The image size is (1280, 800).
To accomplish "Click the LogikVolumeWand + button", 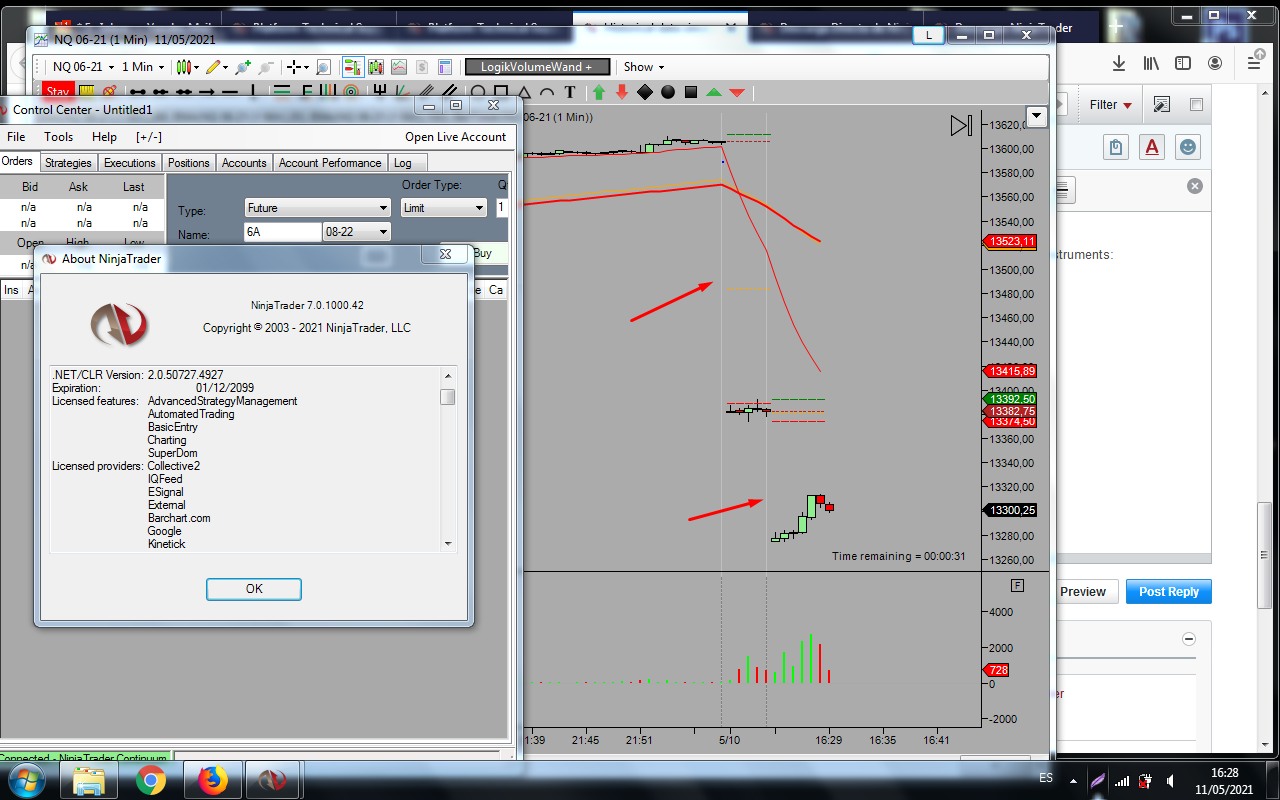I will pyautogui.click(x=537, y=67).
